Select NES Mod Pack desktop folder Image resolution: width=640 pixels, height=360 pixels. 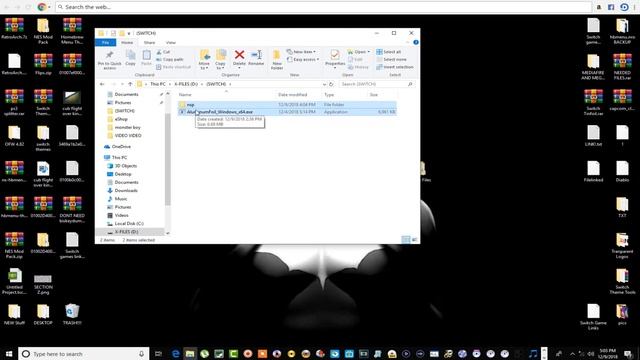(43, 31)
